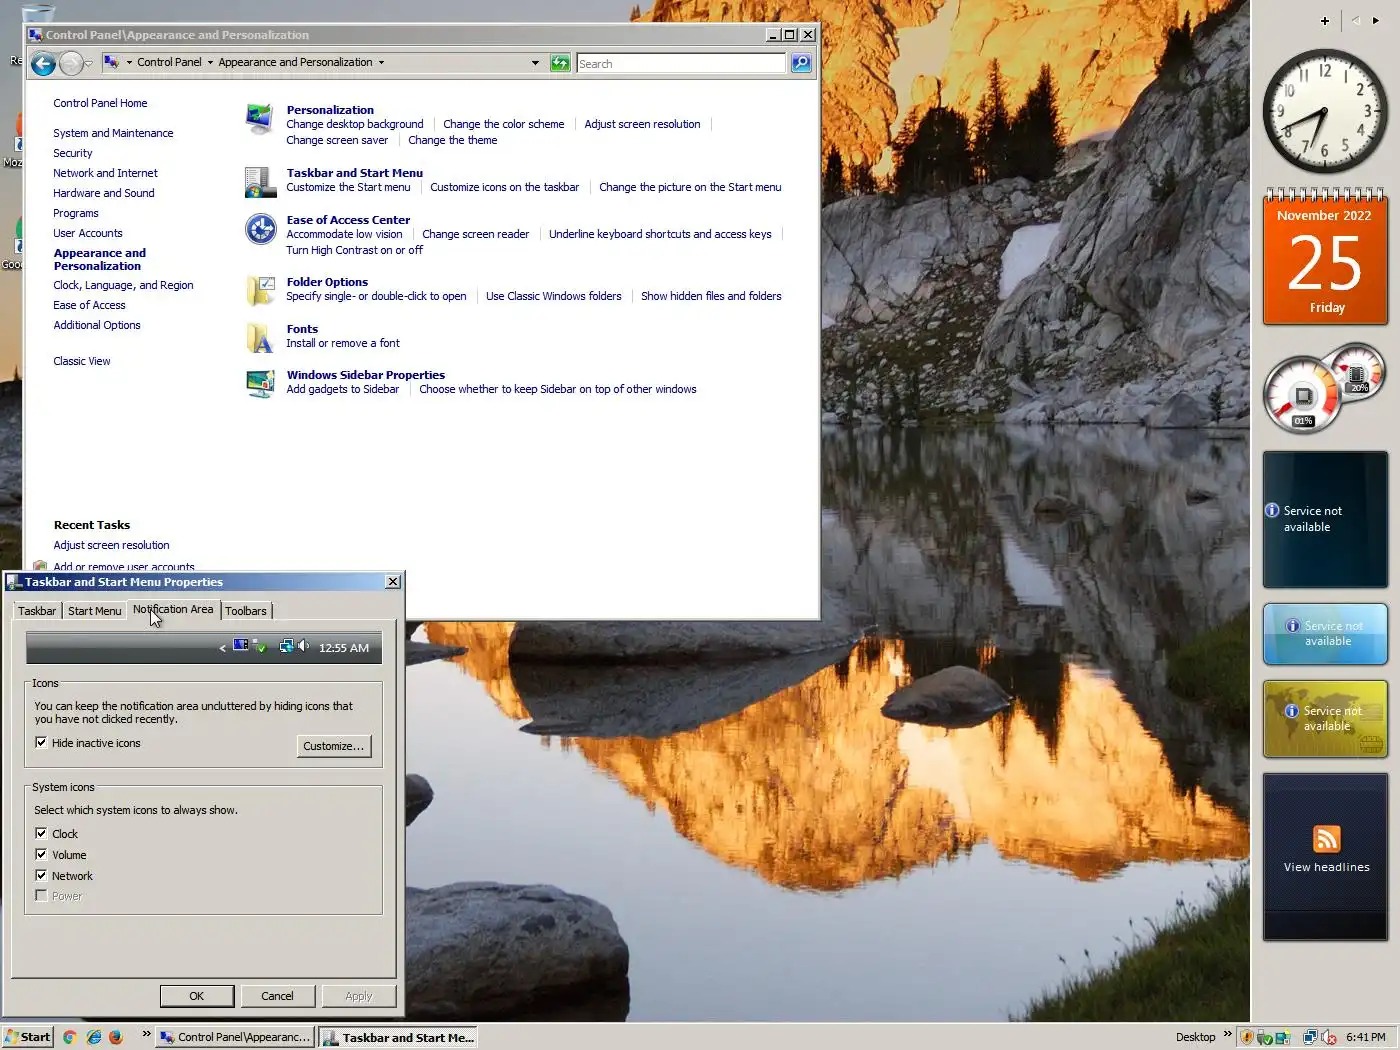
Task: Click the Taskbar and Start Menu category icon
Action: pyautogui.click(x=260, y=182)
